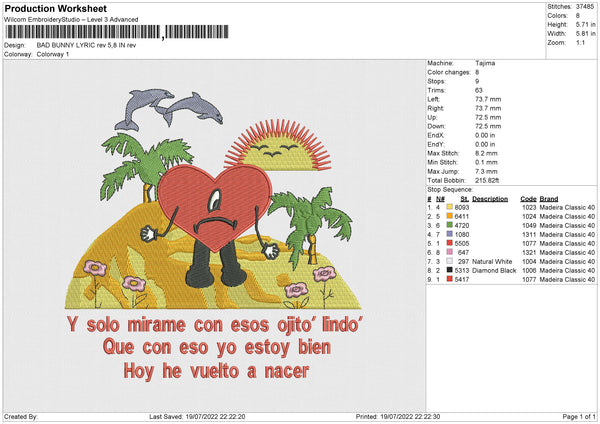Click the red swatch beside stitch count 5505
The height and width of the screenshot is (424, 600).
coord(450,243)
